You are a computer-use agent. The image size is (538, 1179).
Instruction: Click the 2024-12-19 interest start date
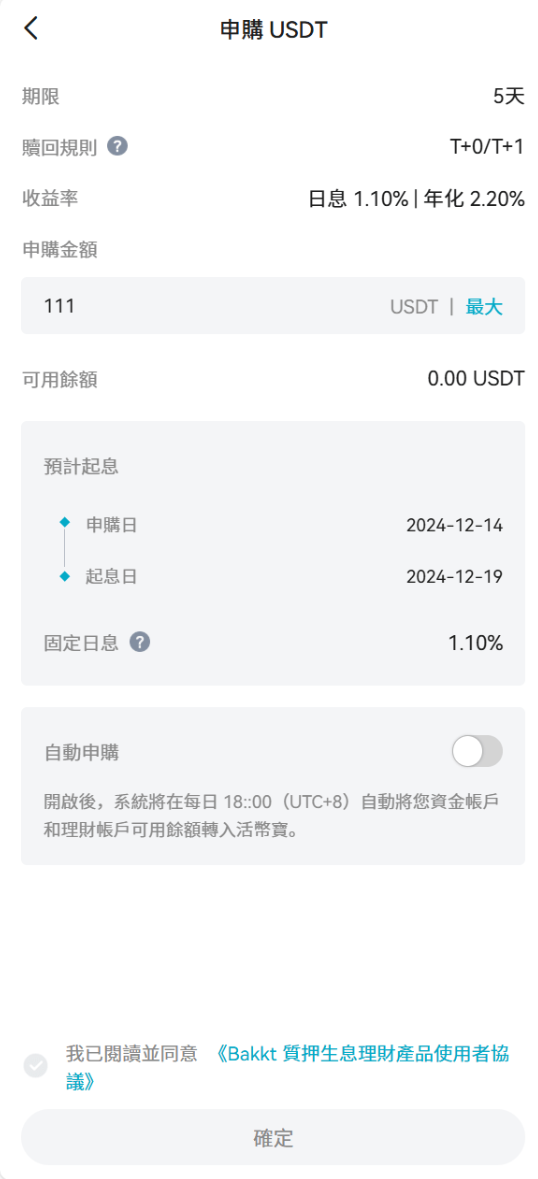(x=455, y=577)
